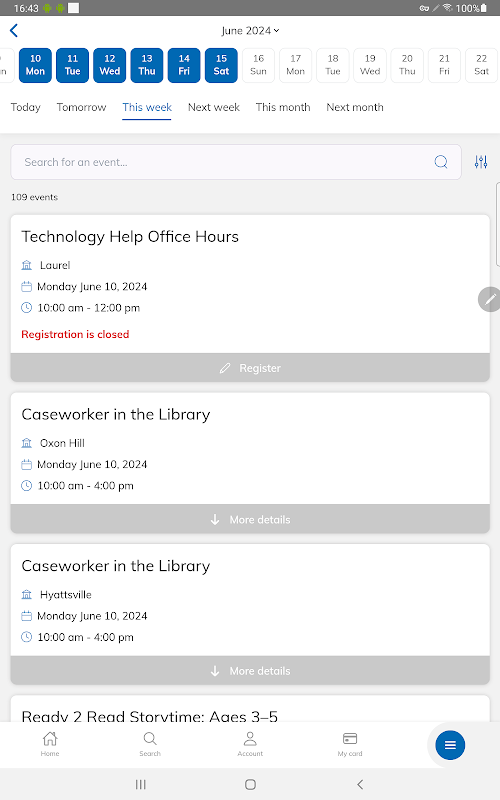Image resolution: width=500 pixels, height=800 pixels.
Task: Click the Registration is closed notice
Action: (x=75, y=334)
